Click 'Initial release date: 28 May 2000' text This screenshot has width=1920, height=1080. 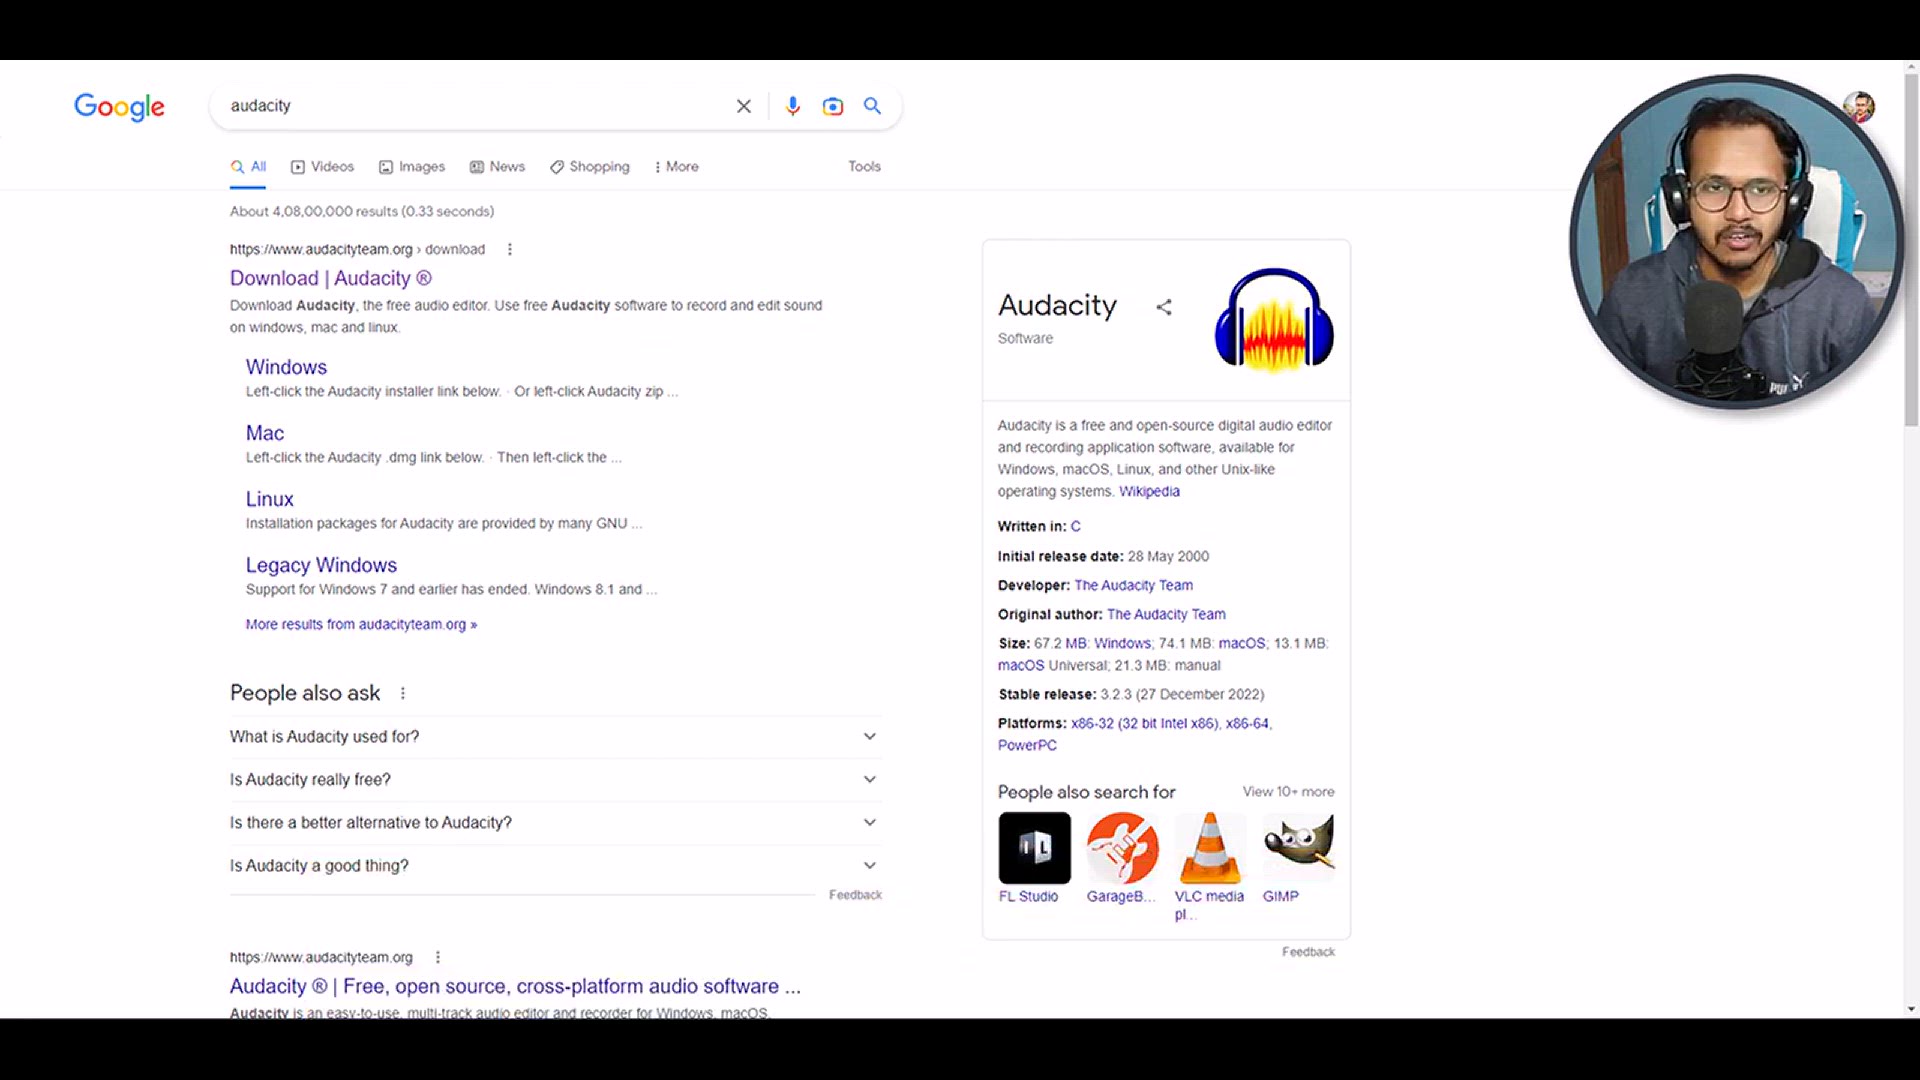1103,556
